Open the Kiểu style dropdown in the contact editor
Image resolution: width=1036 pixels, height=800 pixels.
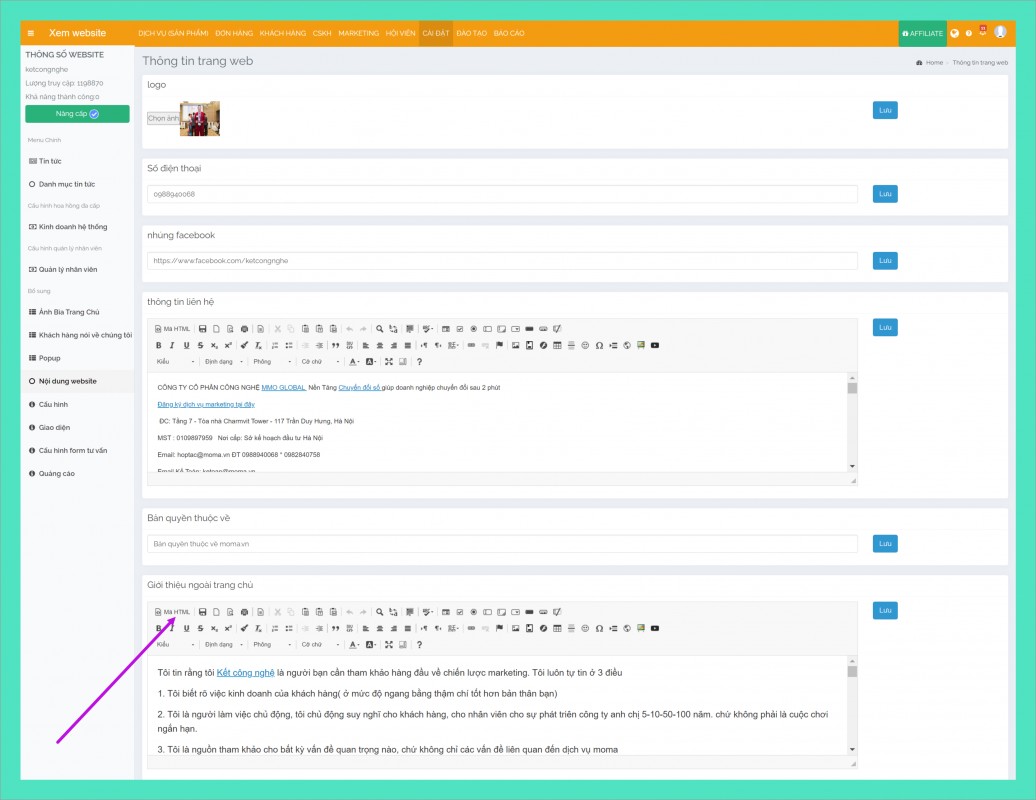coord(174,362)
